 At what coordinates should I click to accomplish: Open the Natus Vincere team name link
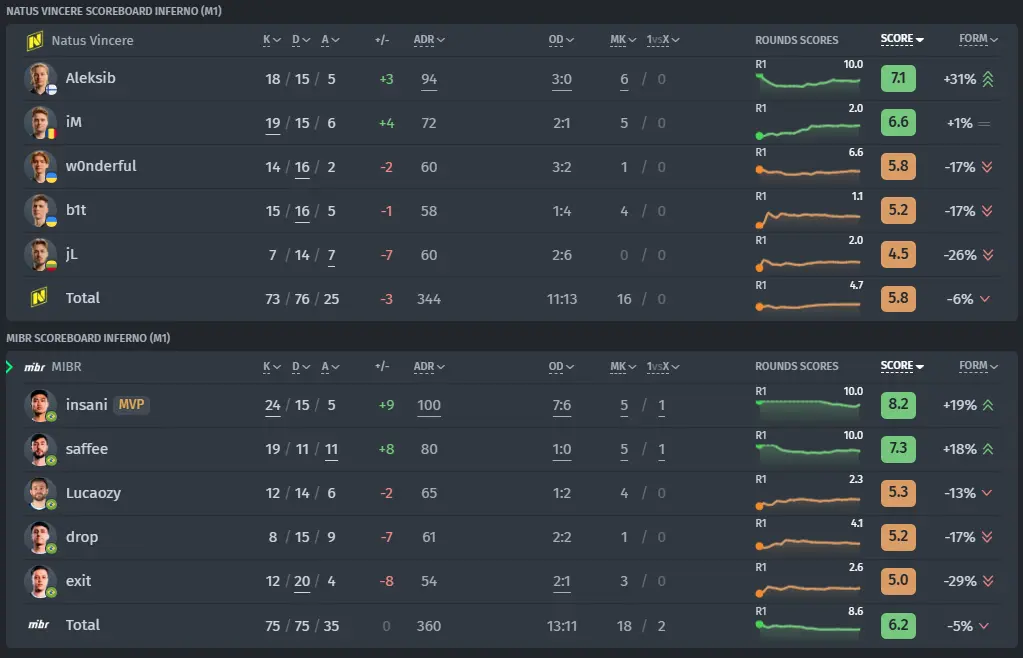coord(93,40)
